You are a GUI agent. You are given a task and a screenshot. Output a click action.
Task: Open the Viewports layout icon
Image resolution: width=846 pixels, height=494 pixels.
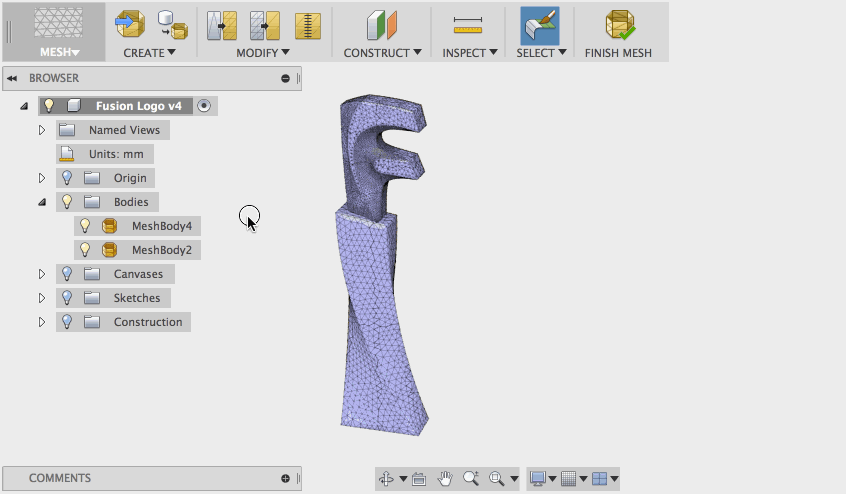coord(599,478)
